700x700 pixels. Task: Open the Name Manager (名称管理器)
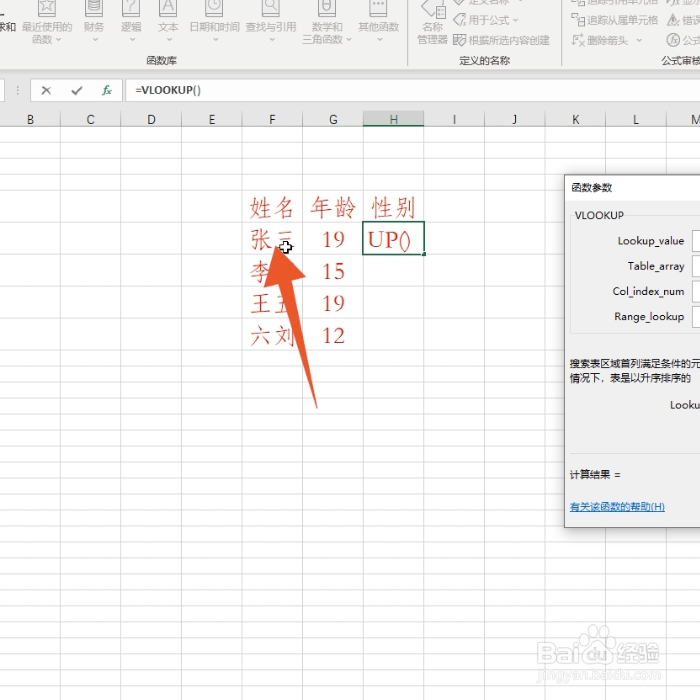click(433, 22)
